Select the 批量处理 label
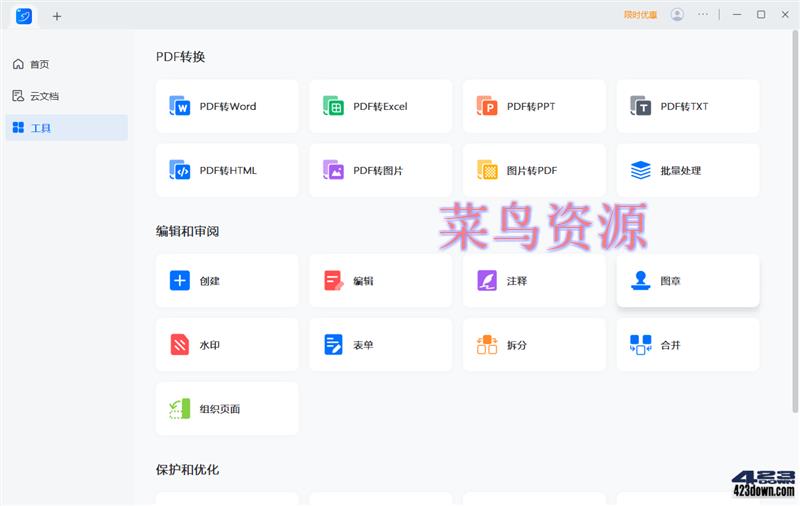This screenshot has width=800, height=506. click(681, 170)
